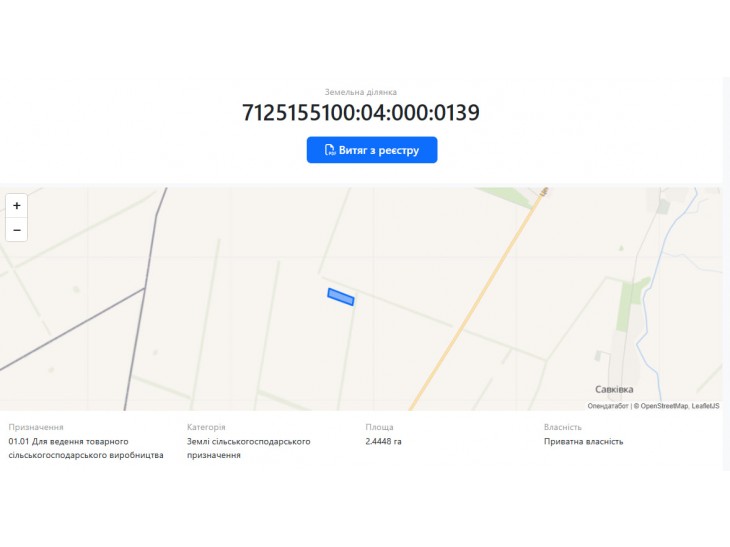Click the Земельна ділянка caption text
The width and height of the screenshot is (730, 547).
(361, 92)
